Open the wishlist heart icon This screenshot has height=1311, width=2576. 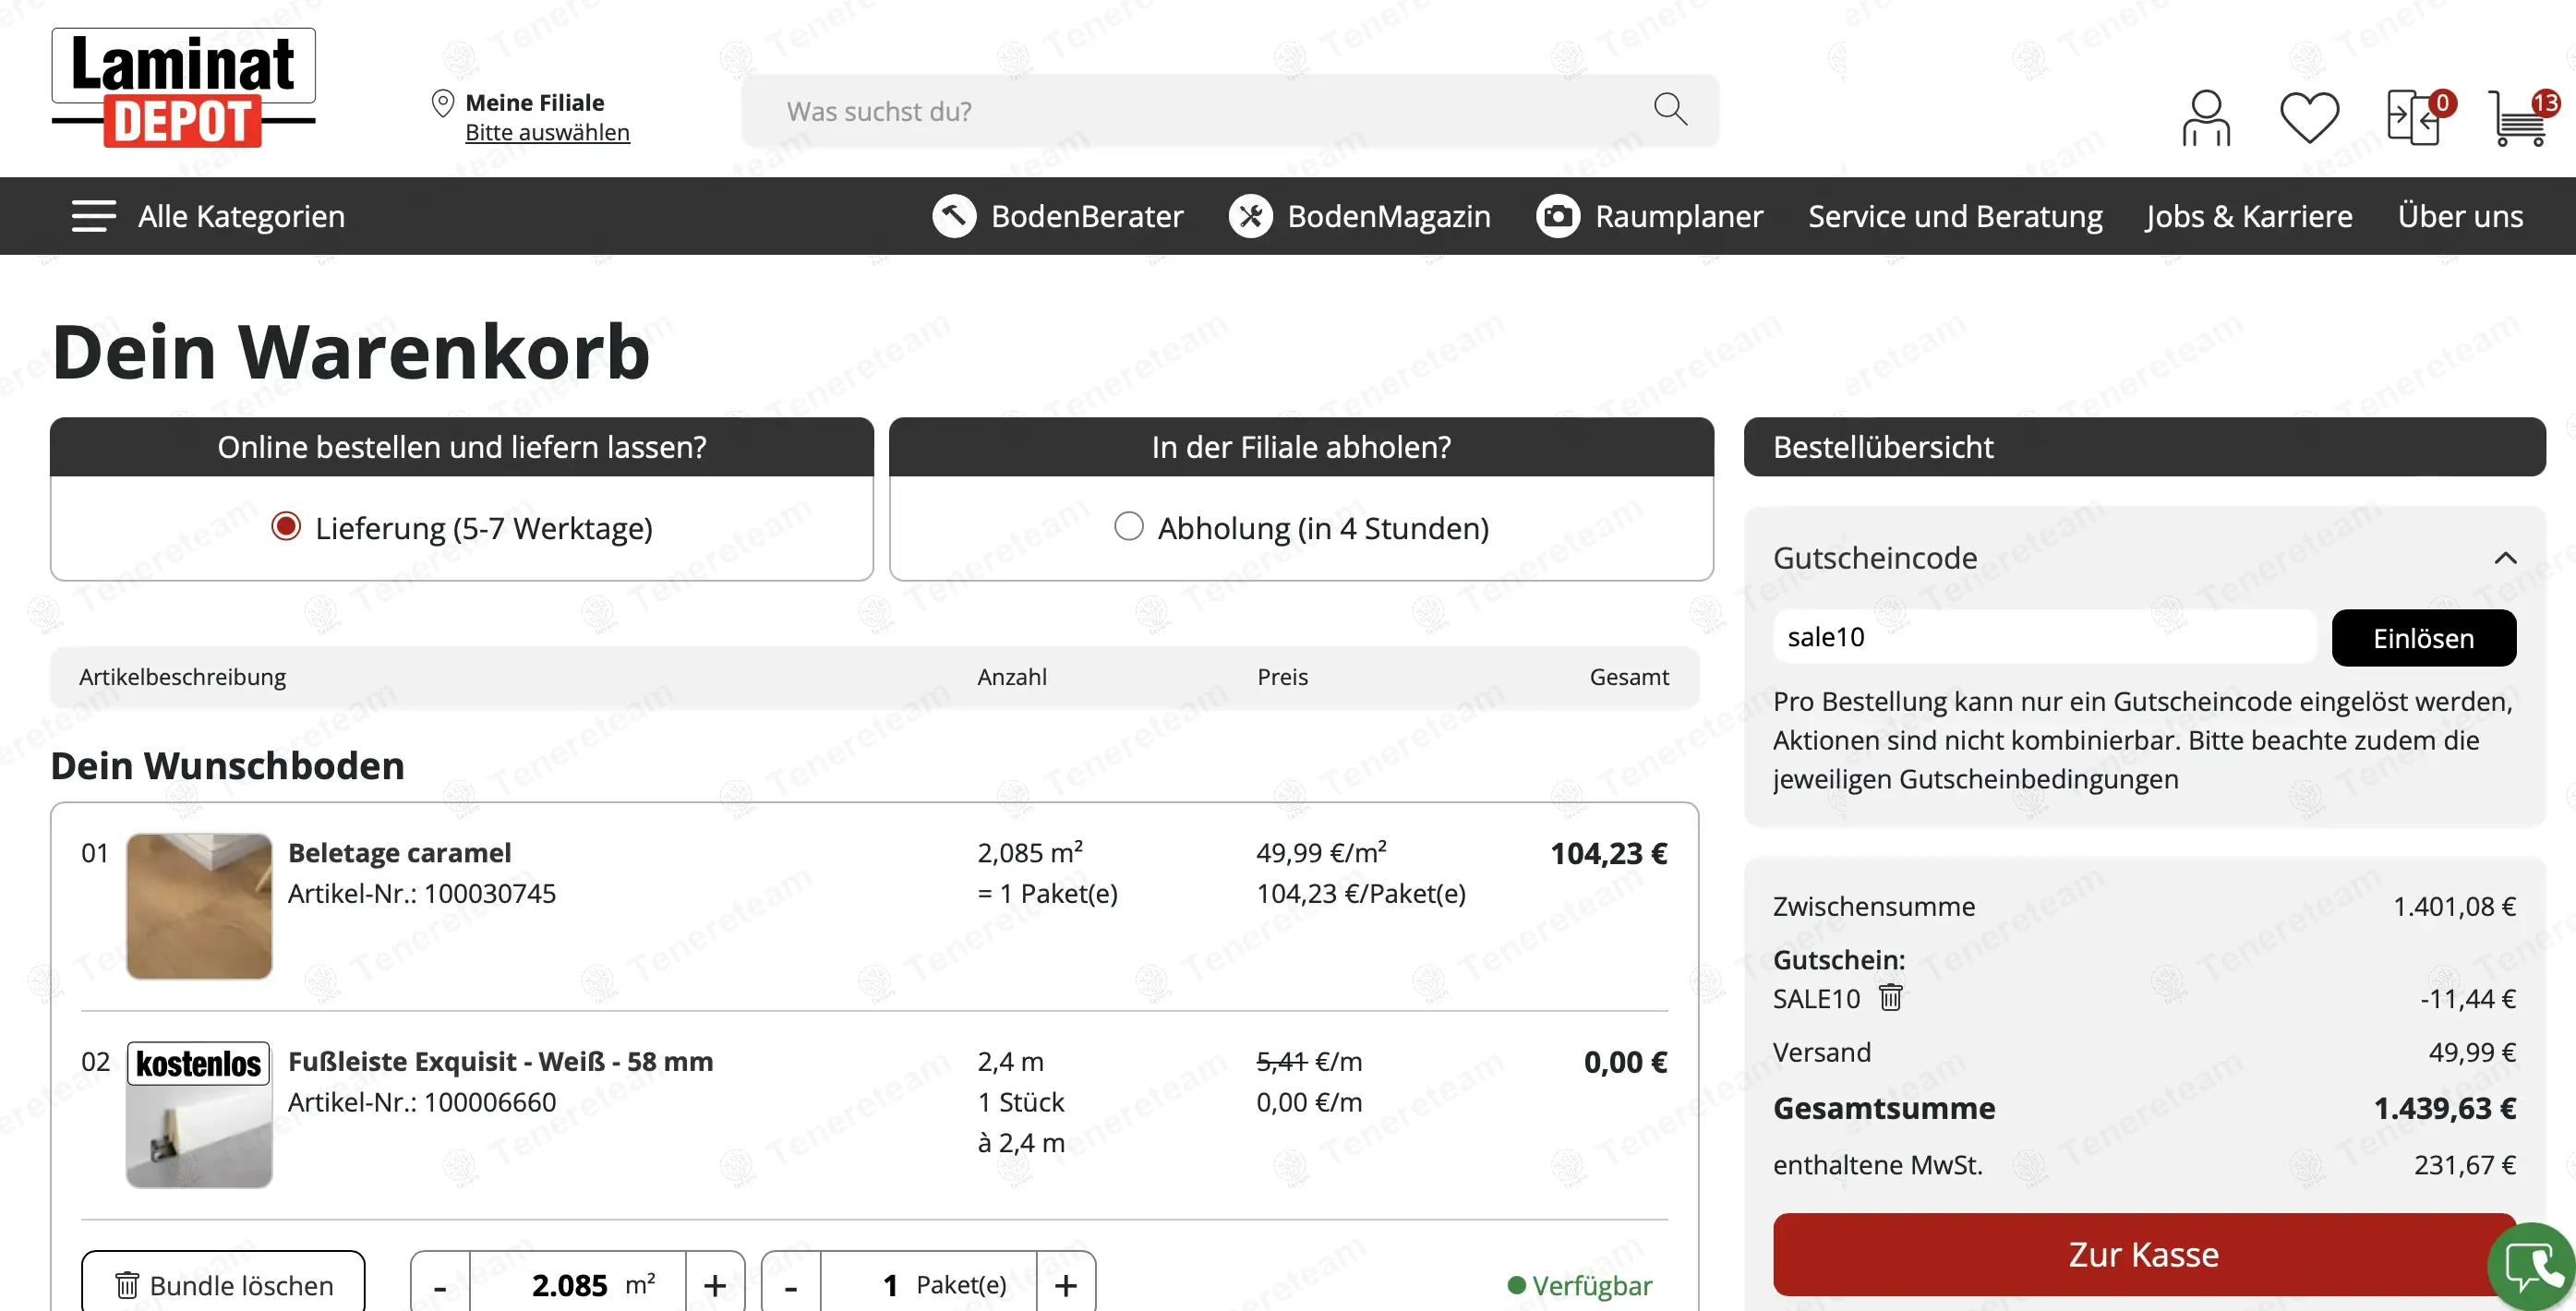[2309, 118]
